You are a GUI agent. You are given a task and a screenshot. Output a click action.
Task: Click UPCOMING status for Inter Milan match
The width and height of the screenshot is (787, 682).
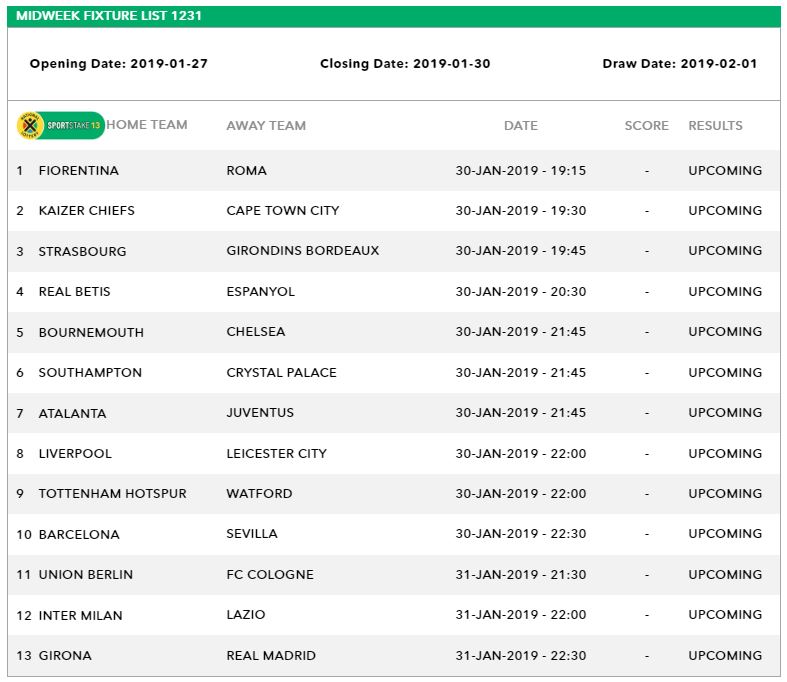pos(724,615)
